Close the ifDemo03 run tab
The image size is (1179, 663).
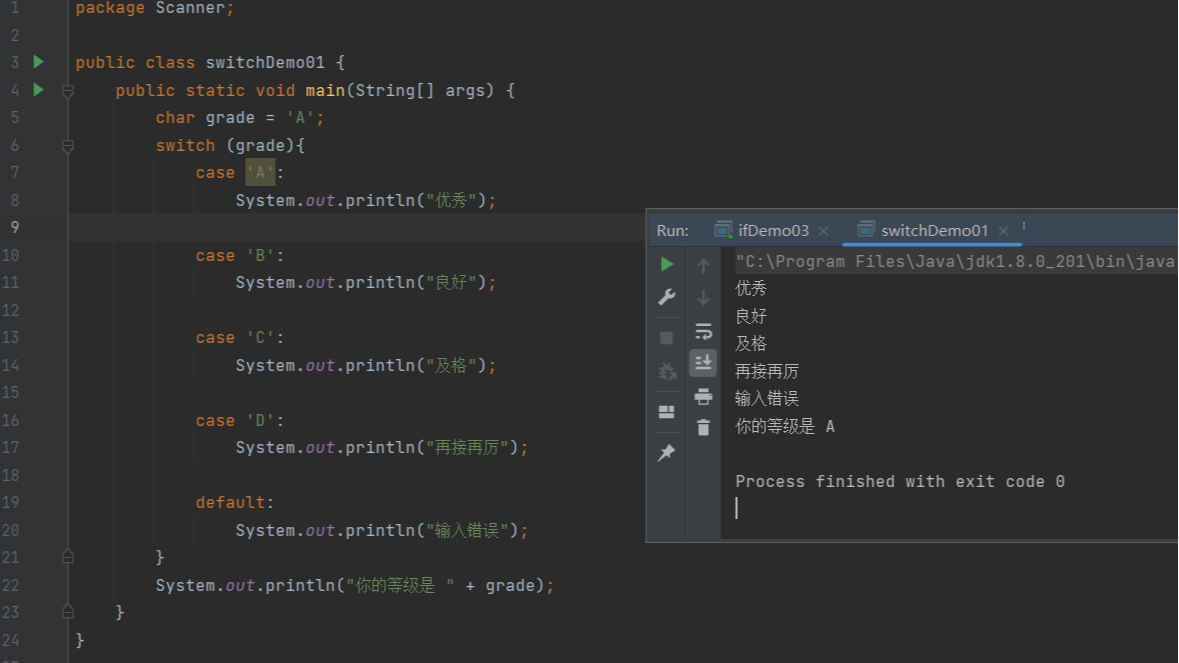[x=824, y=231]
